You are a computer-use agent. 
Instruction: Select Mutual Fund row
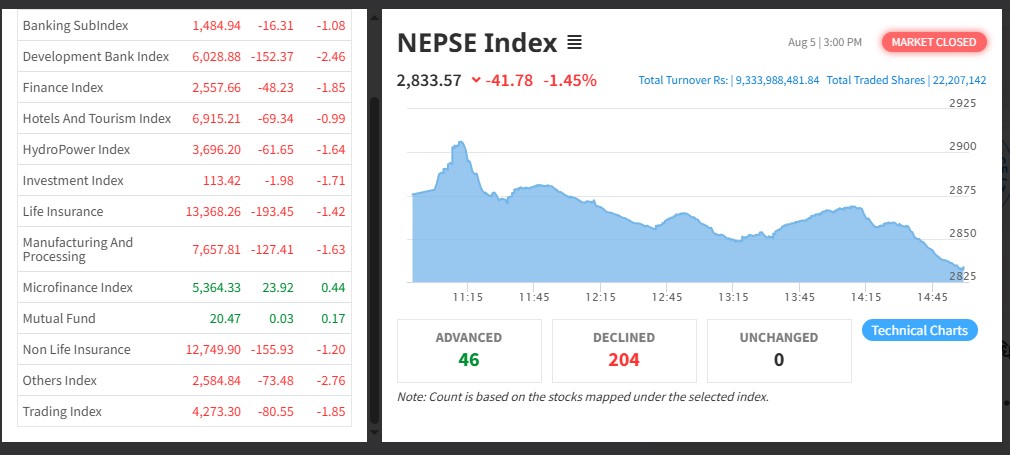(59, 318)
